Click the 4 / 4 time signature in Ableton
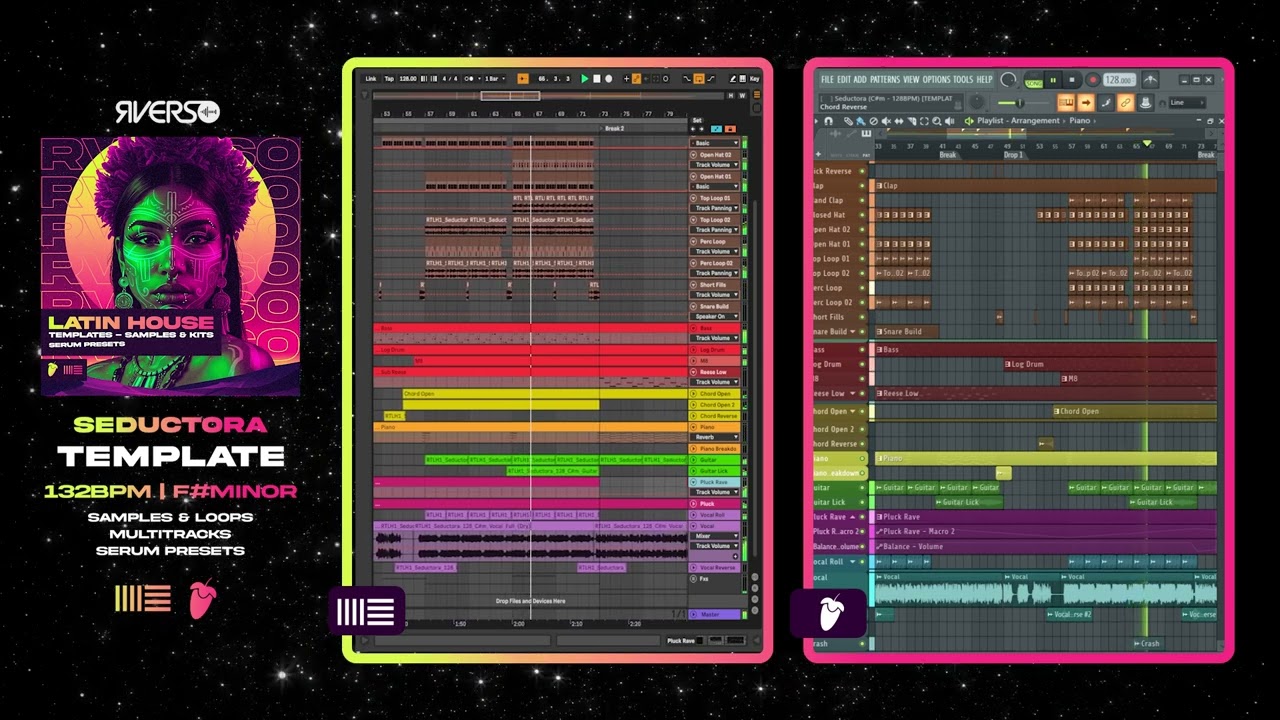The width and height of the screenshot is (1280, 720). pyautogui.click(x=450, y=78)
